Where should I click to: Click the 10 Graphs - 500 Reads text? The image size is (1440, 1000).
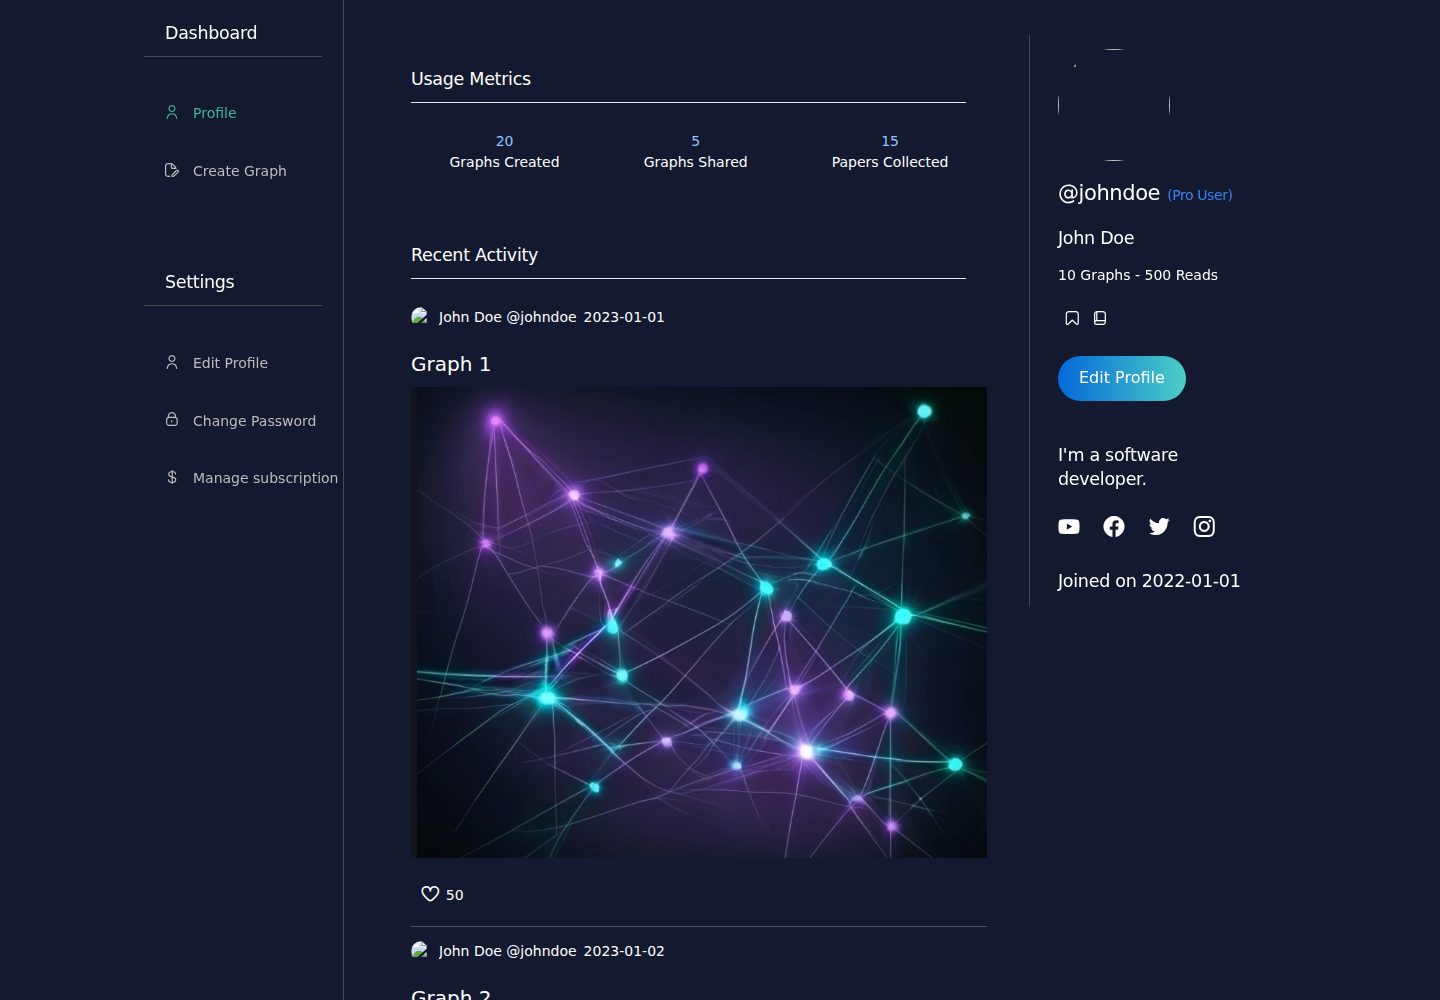tap(1138, 275)
